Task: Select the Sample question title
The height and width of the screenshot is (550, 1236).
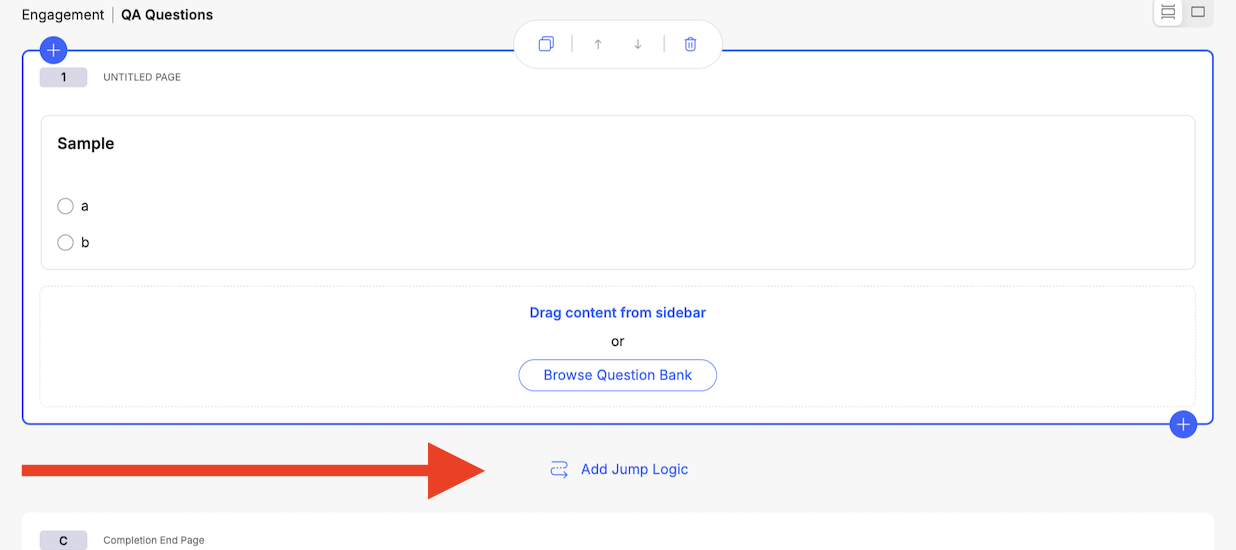Action: (86, 144)
